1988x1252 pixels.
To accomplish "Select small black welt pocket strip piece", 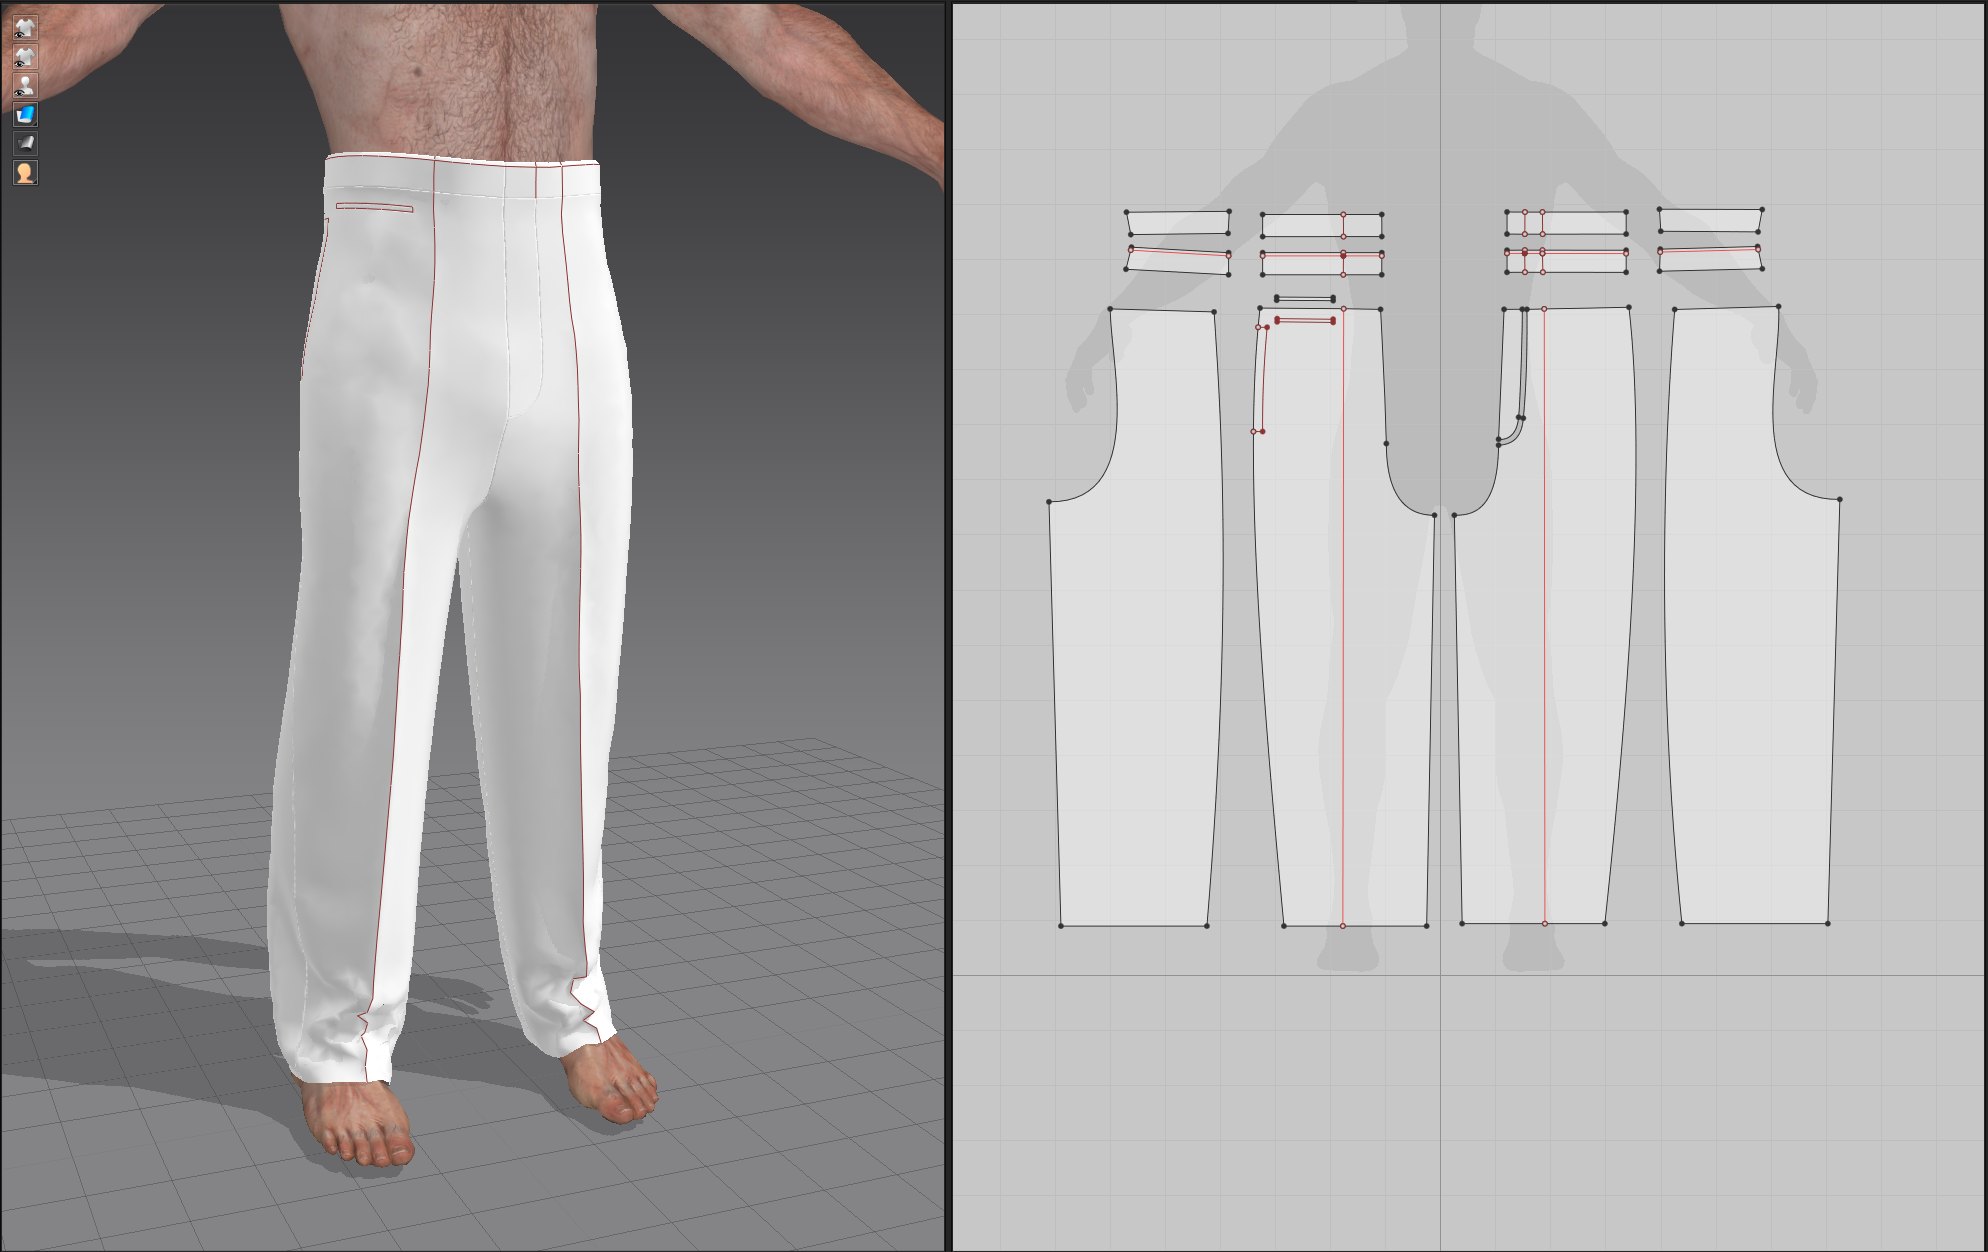I will pyautogui.click(x=1304, y=299).
